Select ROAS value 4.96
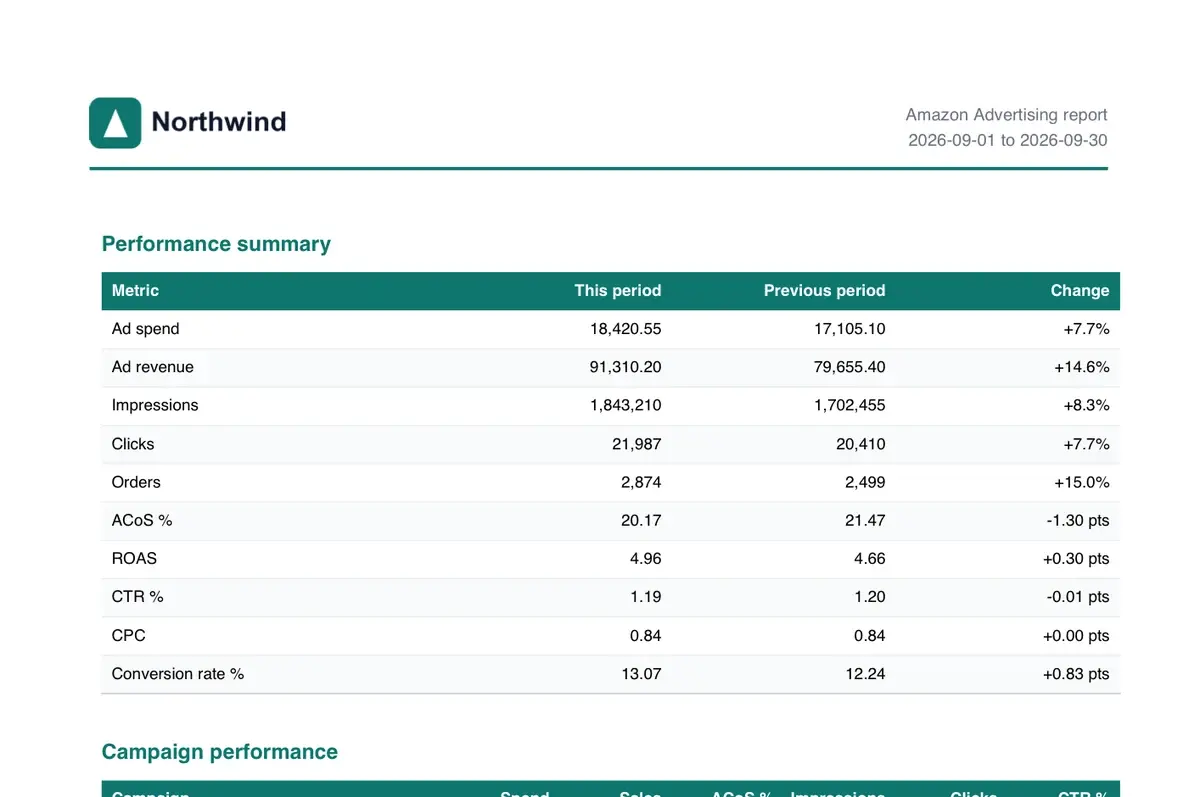The image size is (1200, 797). coord(646,558)
